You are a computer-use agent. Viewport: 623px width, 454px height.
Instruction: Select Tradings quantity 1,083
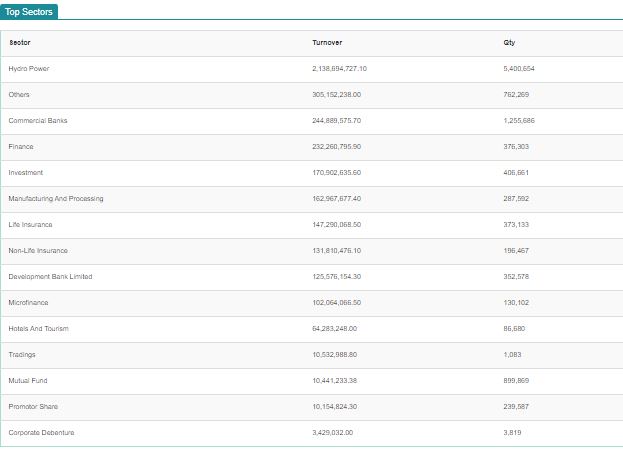pyautogui.click(x=512, y=354)
